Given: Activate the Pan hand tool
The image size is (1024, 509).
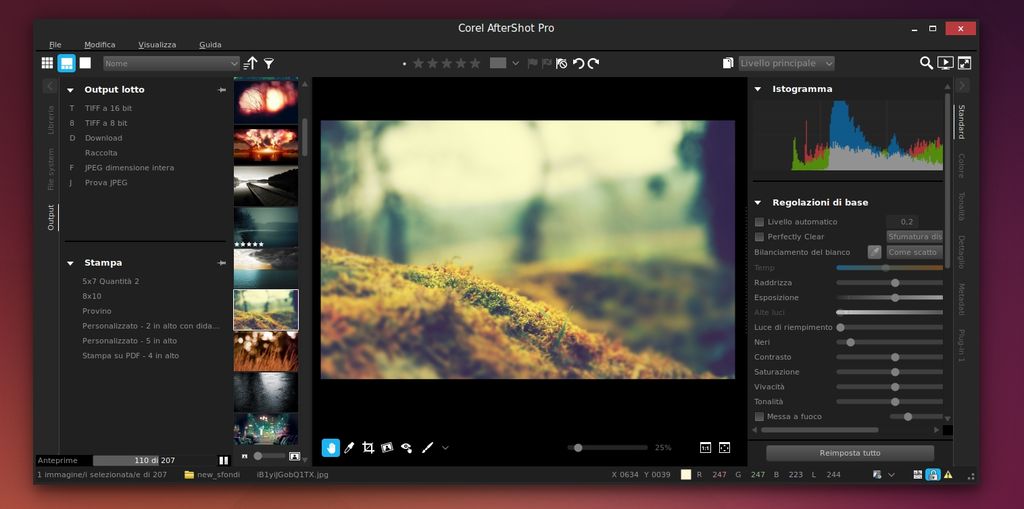Looking at the screenshot, I should tap(331, 448).
